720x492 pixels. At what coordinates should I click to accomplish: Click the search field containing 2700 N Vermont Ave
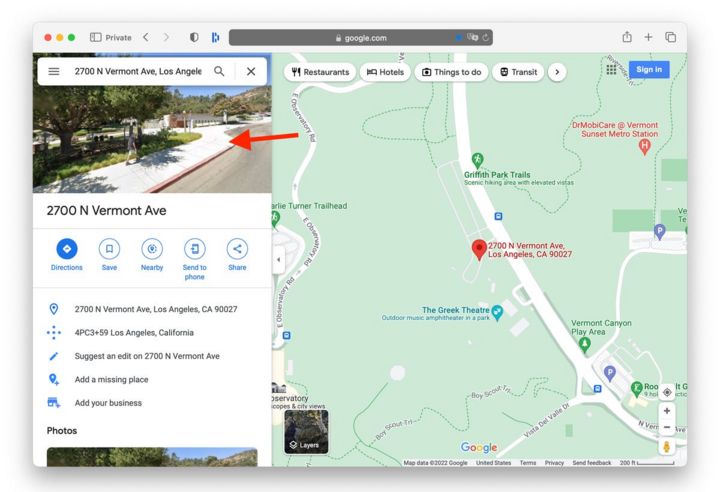[x=138, y=71]
